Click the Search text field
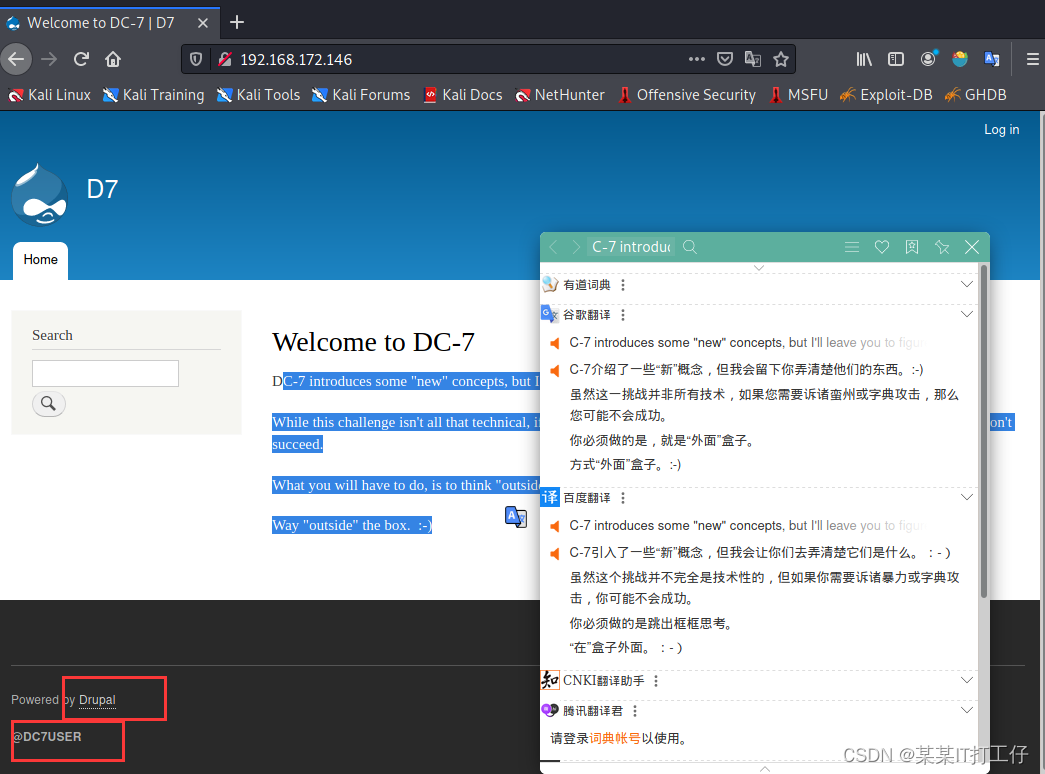Viewport: 1045px width, 774px height. (x=105, y=373)
